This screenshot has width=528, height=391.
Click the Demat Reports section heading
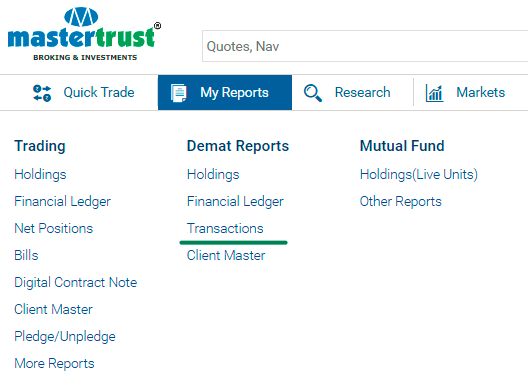[x=238, y=146]
